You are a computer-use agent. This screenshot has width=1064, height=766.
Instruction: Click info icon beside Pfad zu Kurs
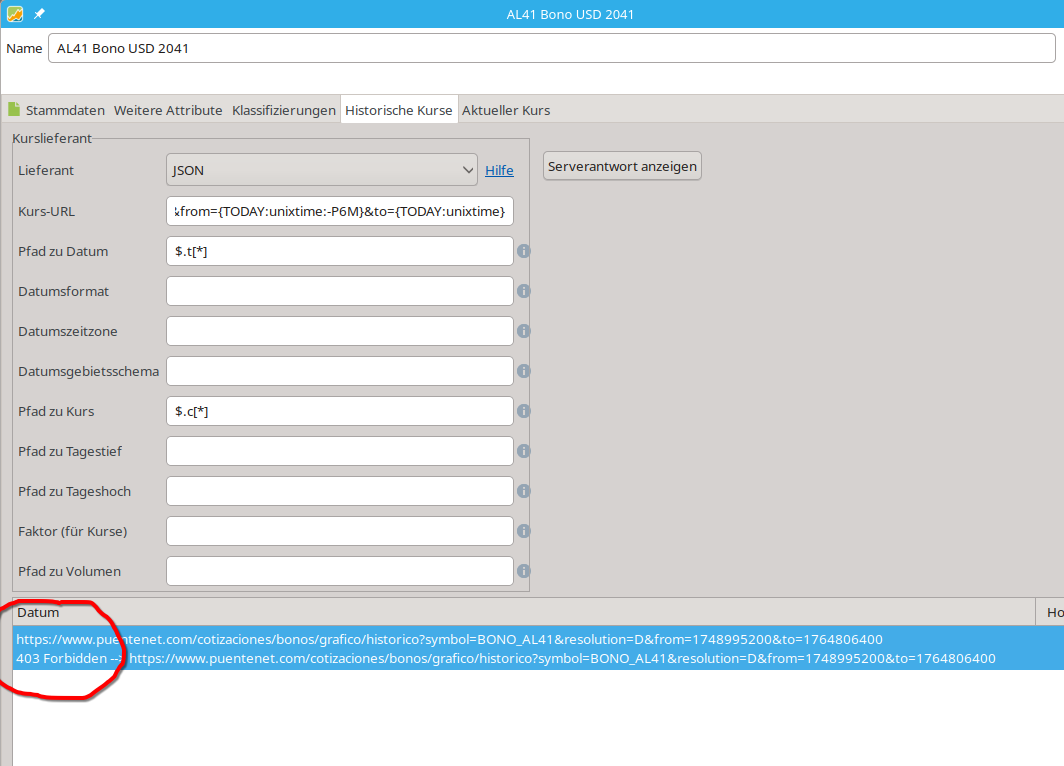click(x=523, y=411)
